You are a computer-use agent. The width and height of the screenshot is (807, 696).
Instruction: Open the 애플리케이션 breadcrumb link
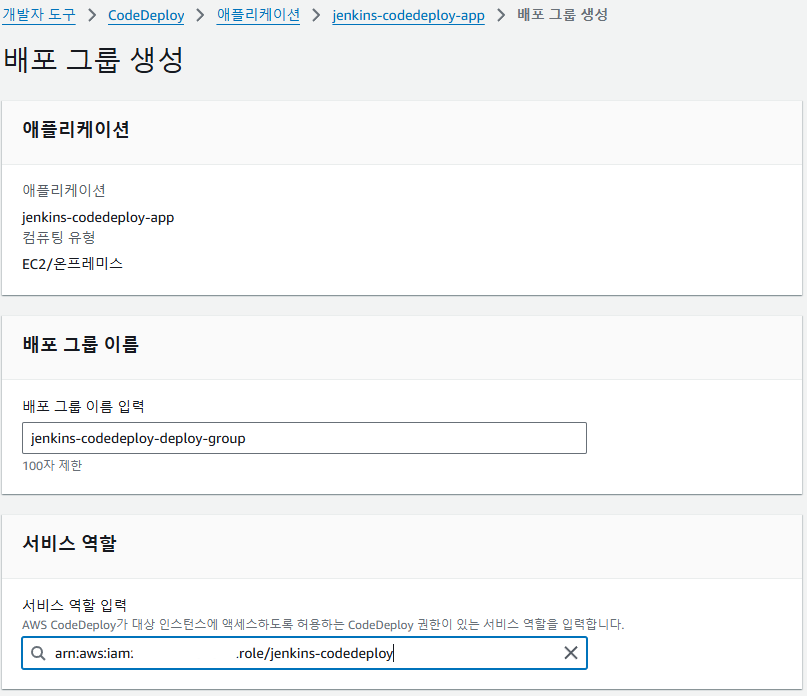tap(258, 14)
